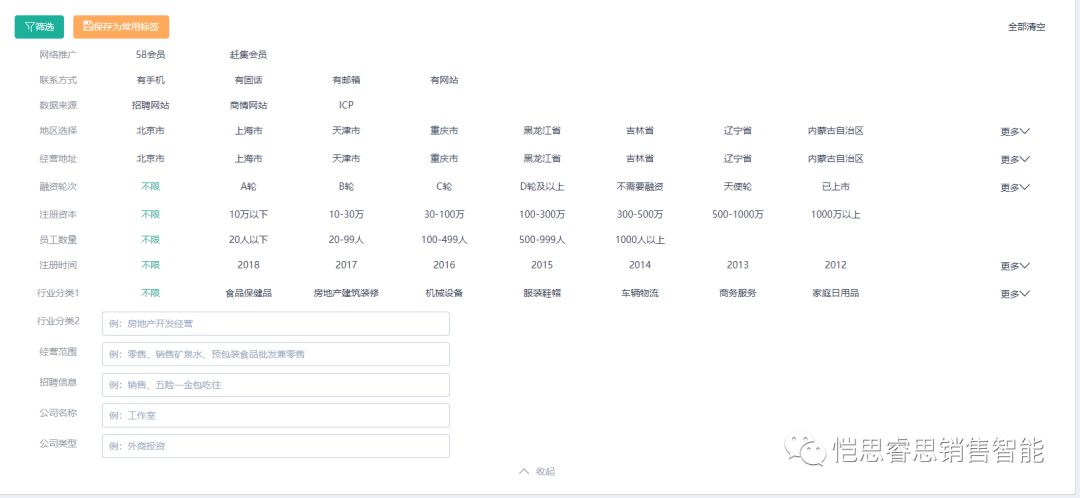Expand 更多 in the 行业分类1 row

click(x=1015, y=294)
